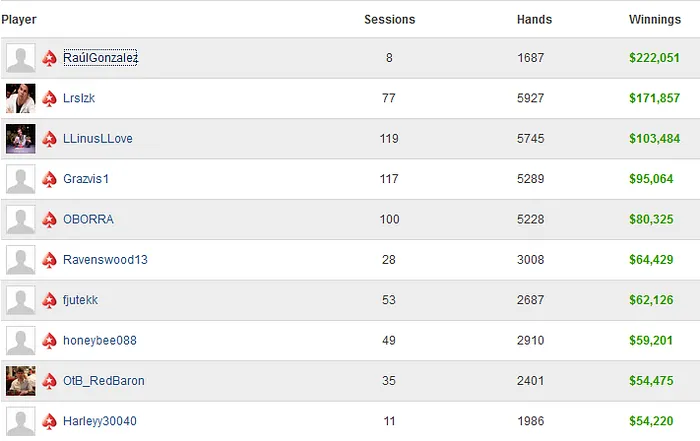Open Lrslzk's profile photo thumbnail
Screen dimensions: 700x441
(x=21, y=99)
